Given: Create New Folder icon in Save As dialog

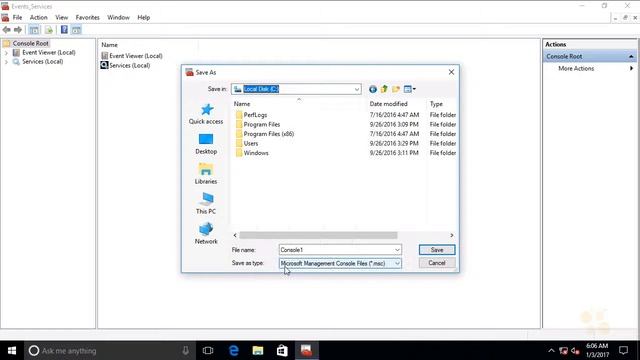Looking at the screenshot, I should pyautogui.click(x=396, y=89).
